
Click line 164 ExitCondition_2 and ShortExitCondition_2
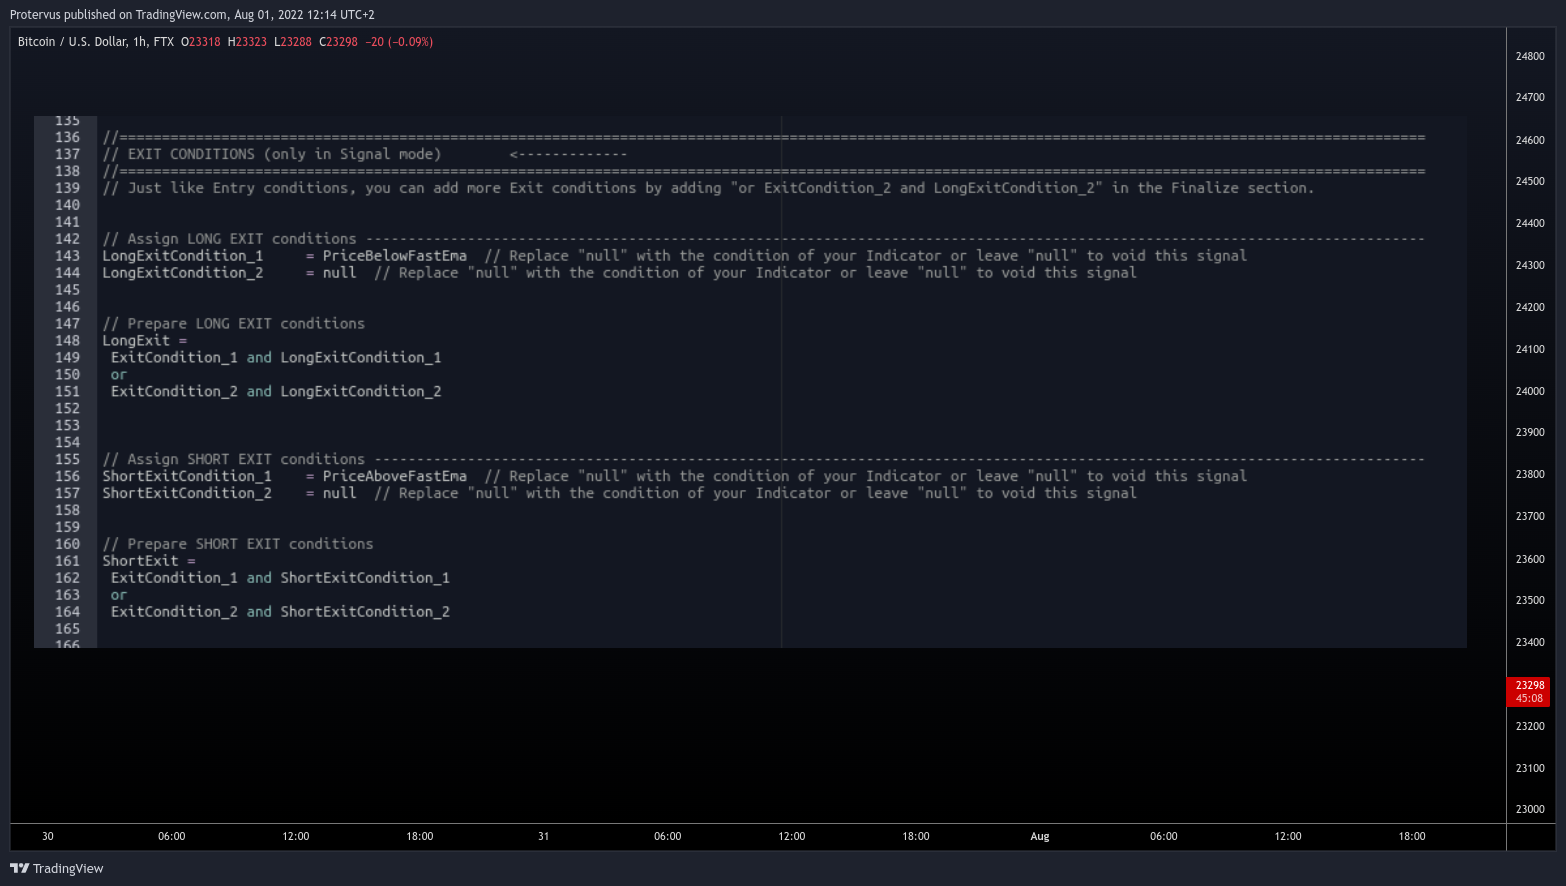[x=280, y=612]
